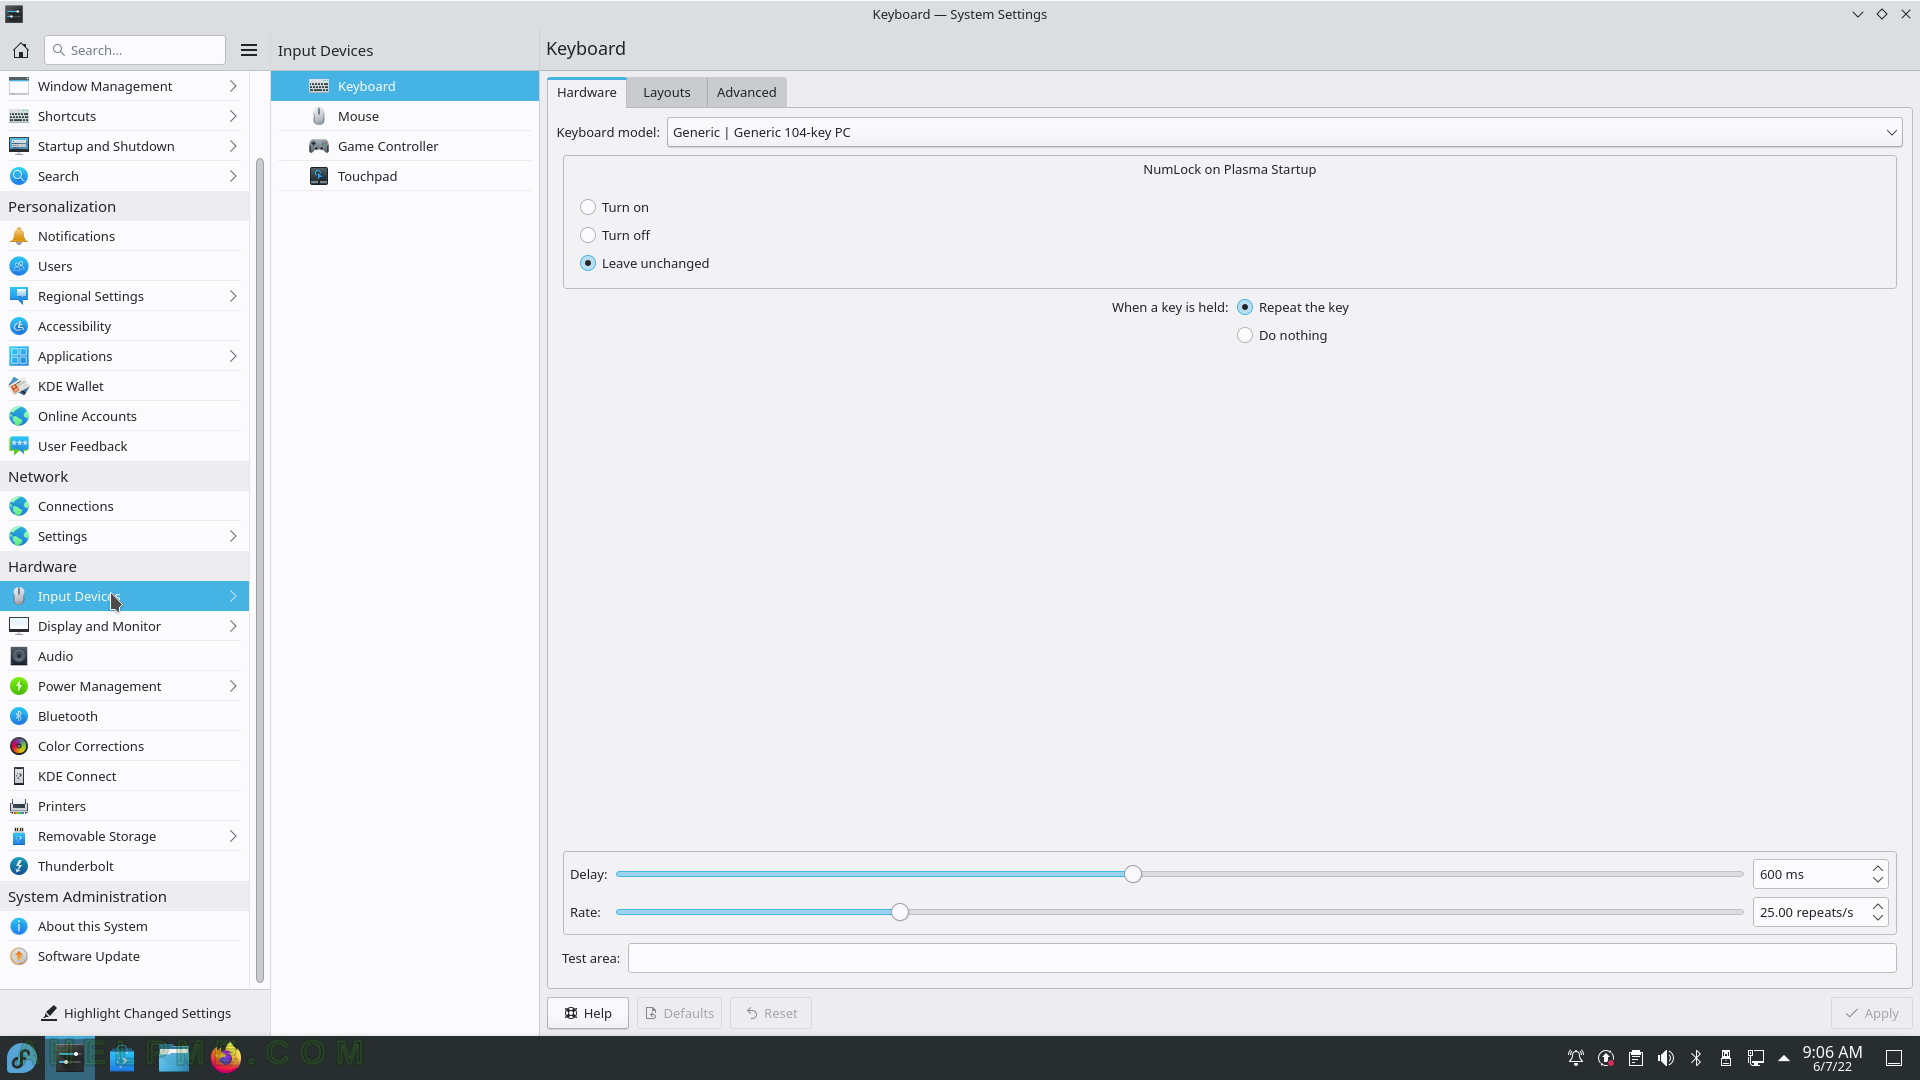Click the sidebar vertical scrollbar
The image size is (1920, 1080).
pyautogui.click(x=260, y=570)
